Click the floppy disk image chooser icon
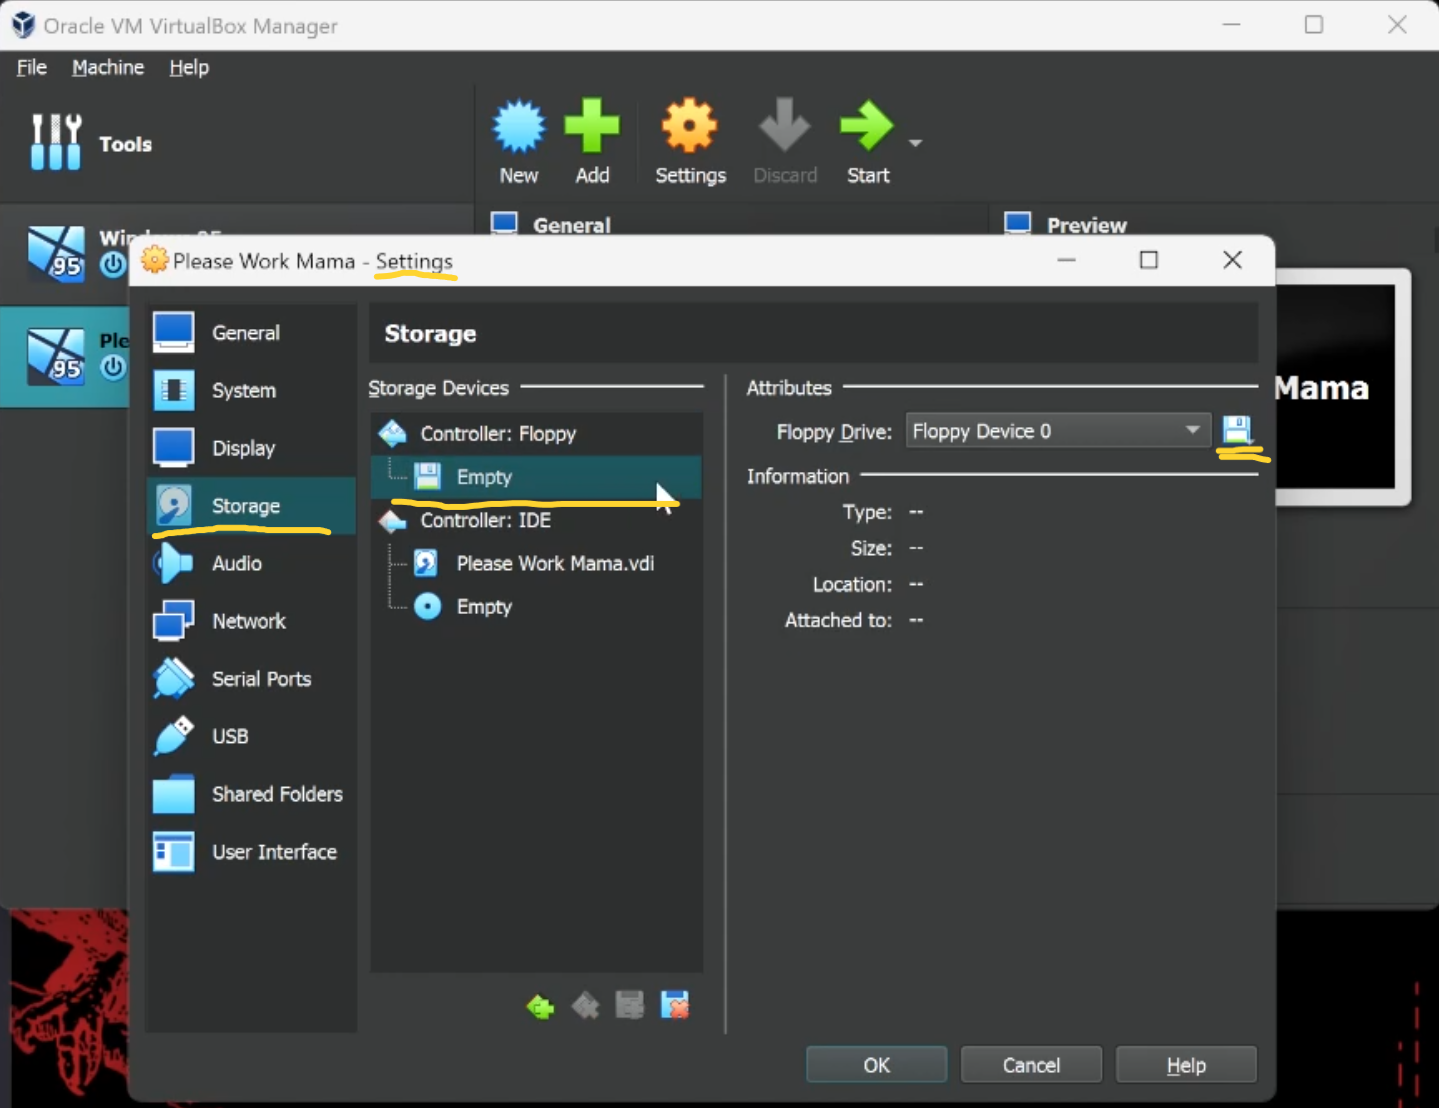Image resolution: width=1439 pixels, height=1108 pixels. point(1237,431)
